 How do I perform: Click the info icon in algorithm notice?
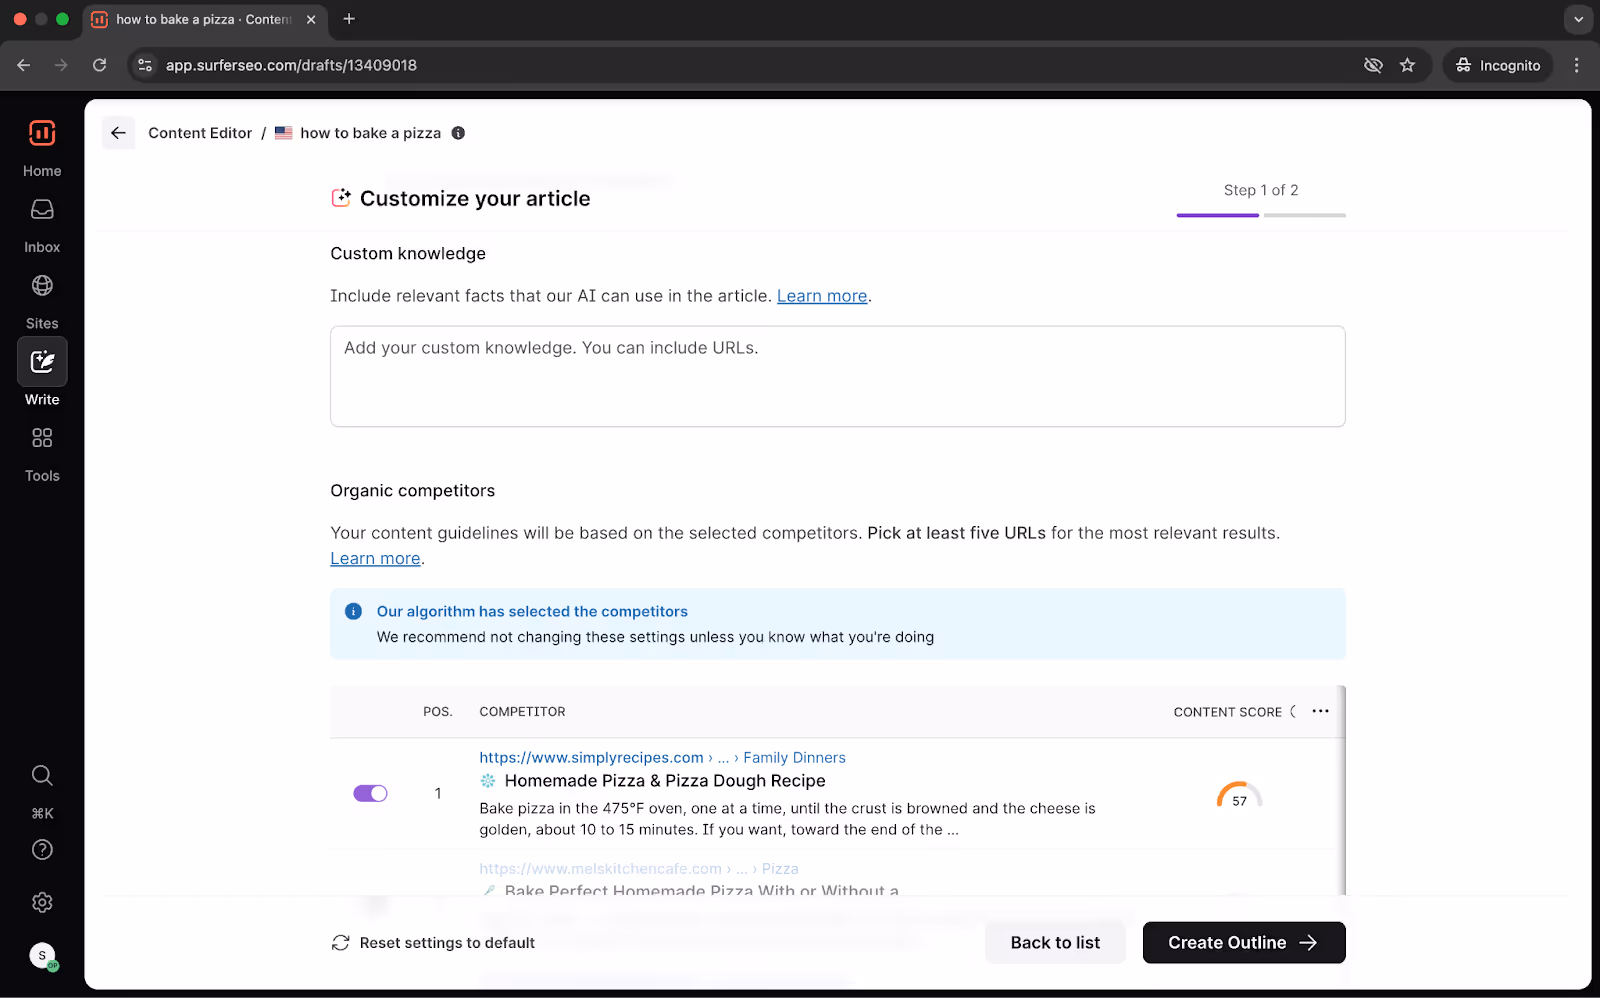pyautogui.click(x=353, y=611)
